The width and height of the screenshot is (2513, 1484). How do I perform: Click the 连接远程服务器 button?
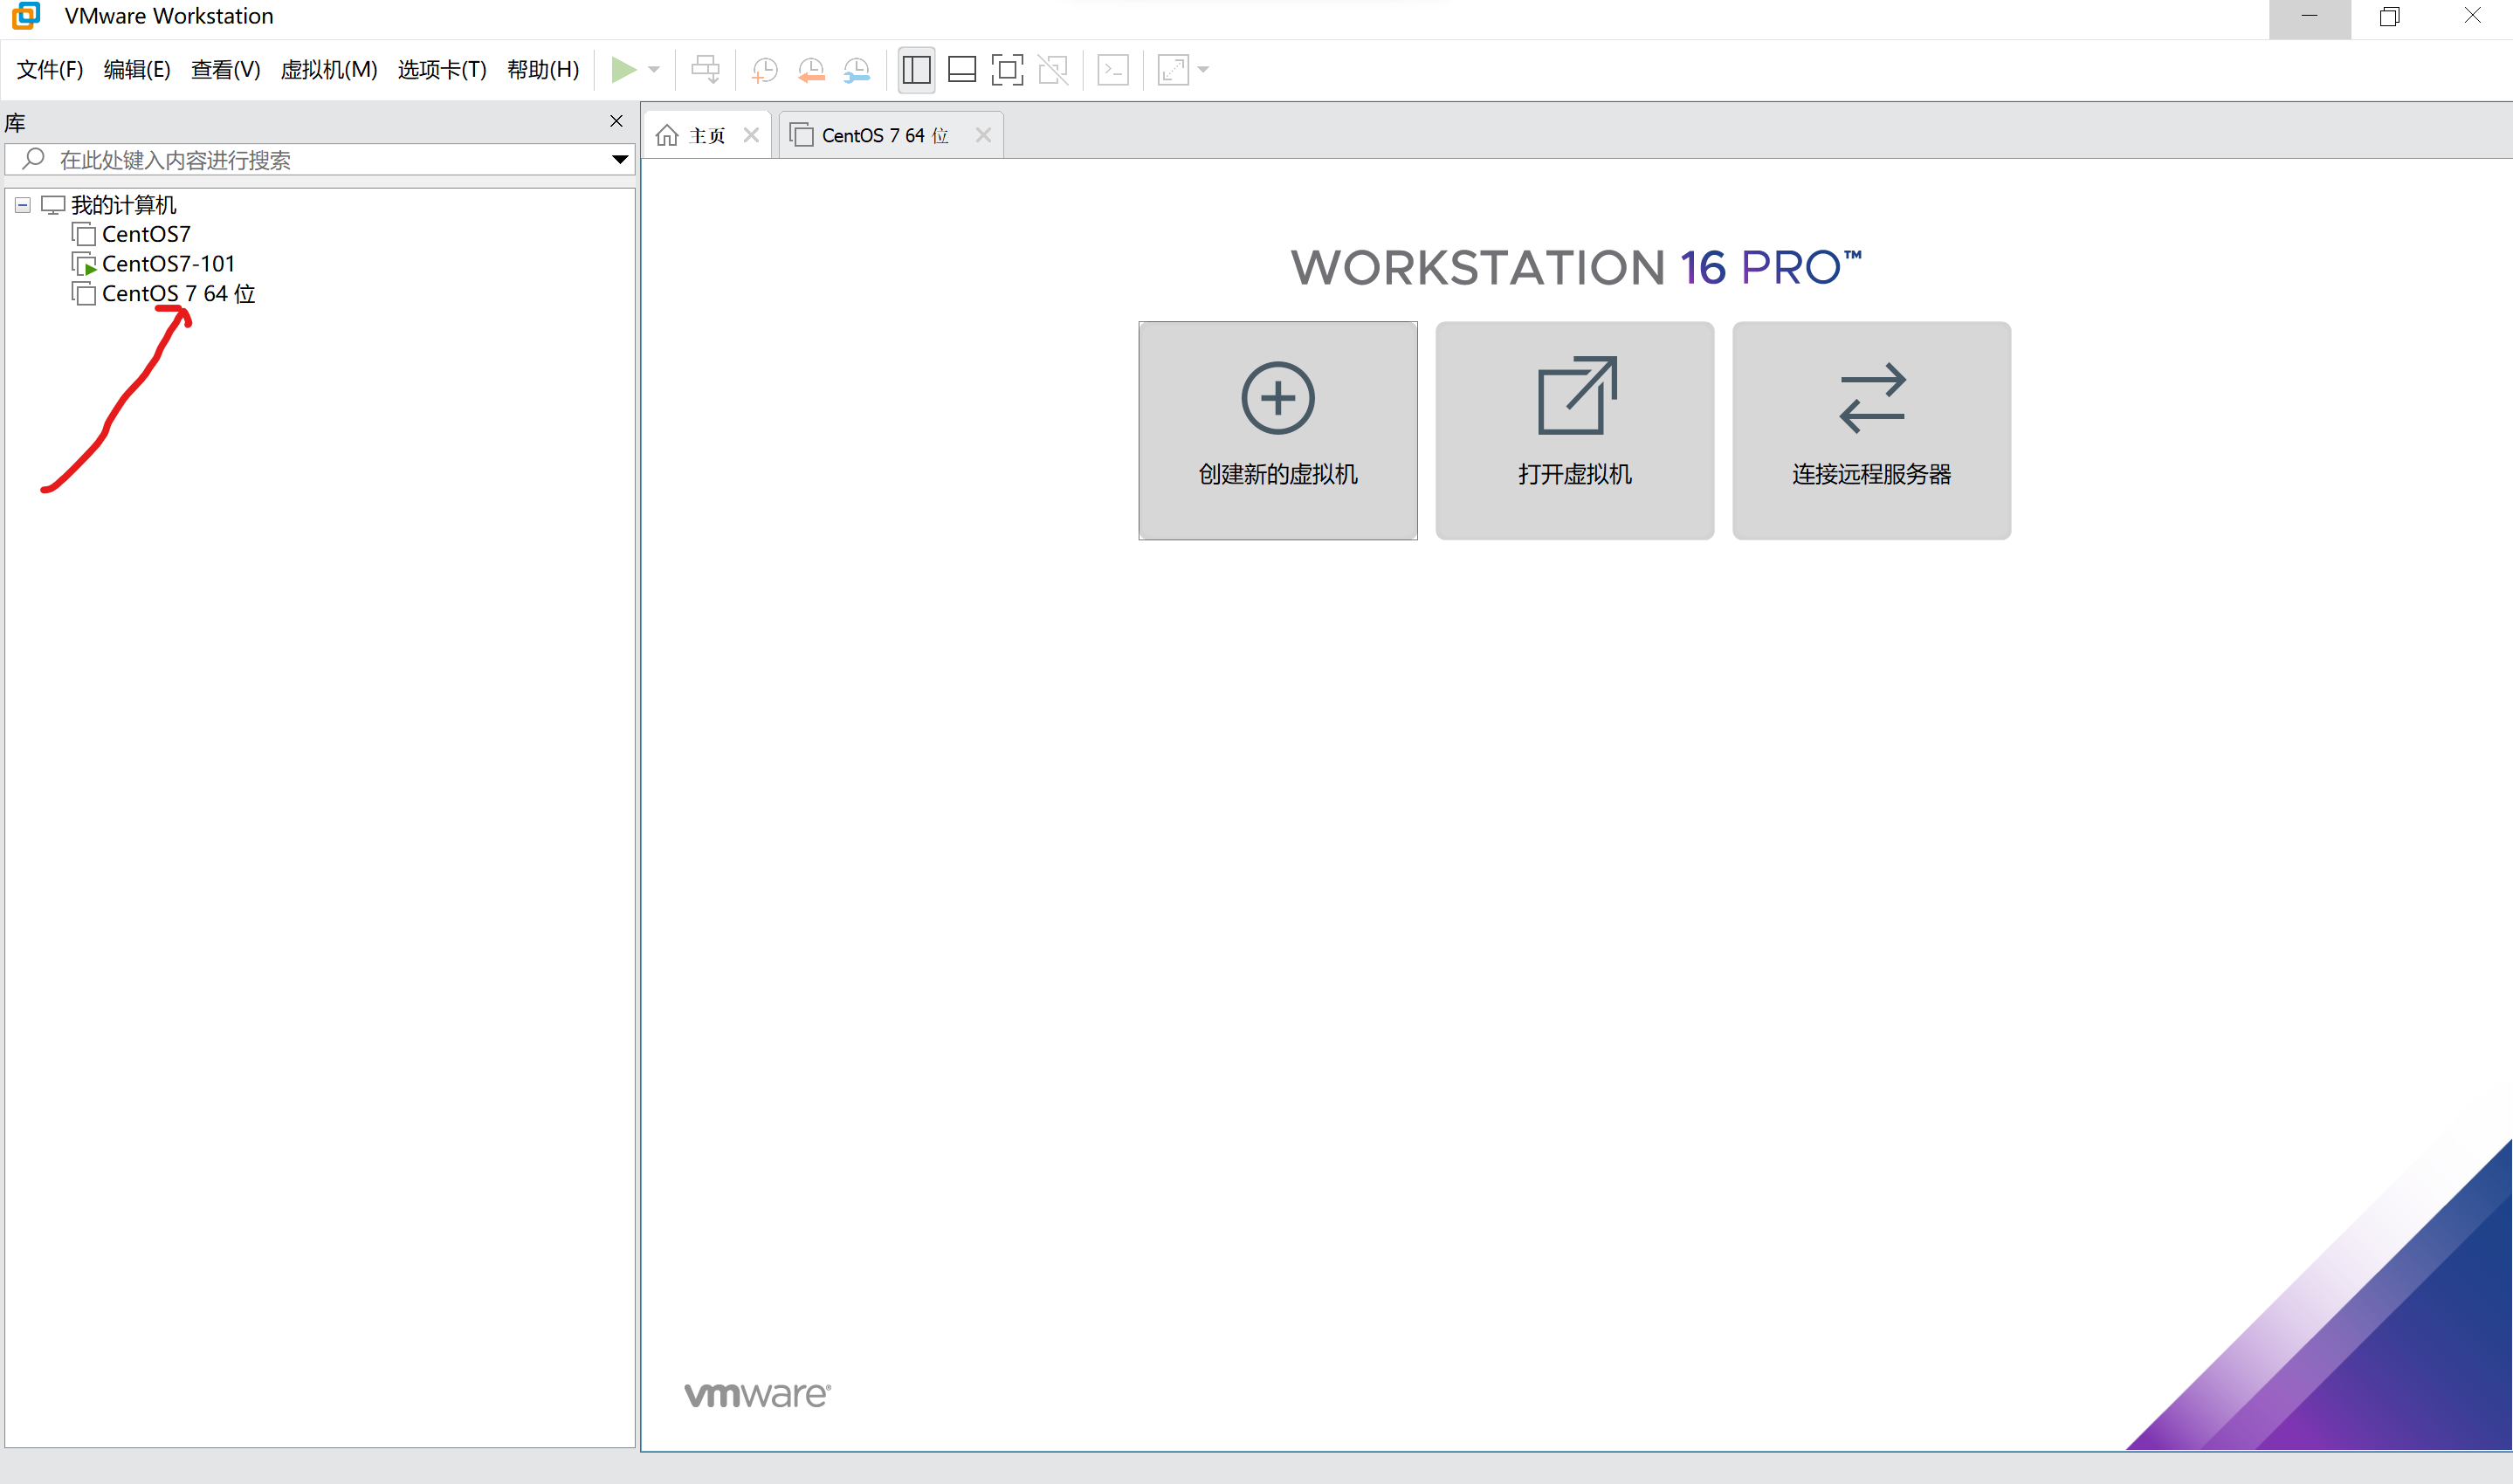coord(1870,430)
